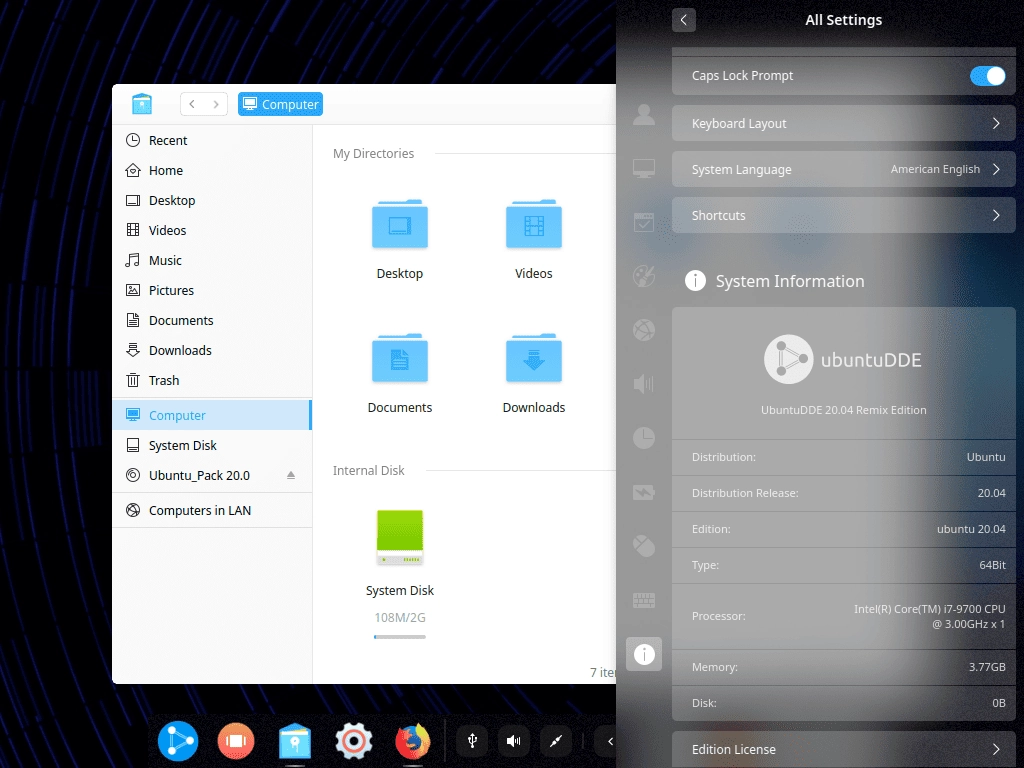Click volume tray icon in dock
This screenshot has height=768, width=1024.
pos(514,741)
